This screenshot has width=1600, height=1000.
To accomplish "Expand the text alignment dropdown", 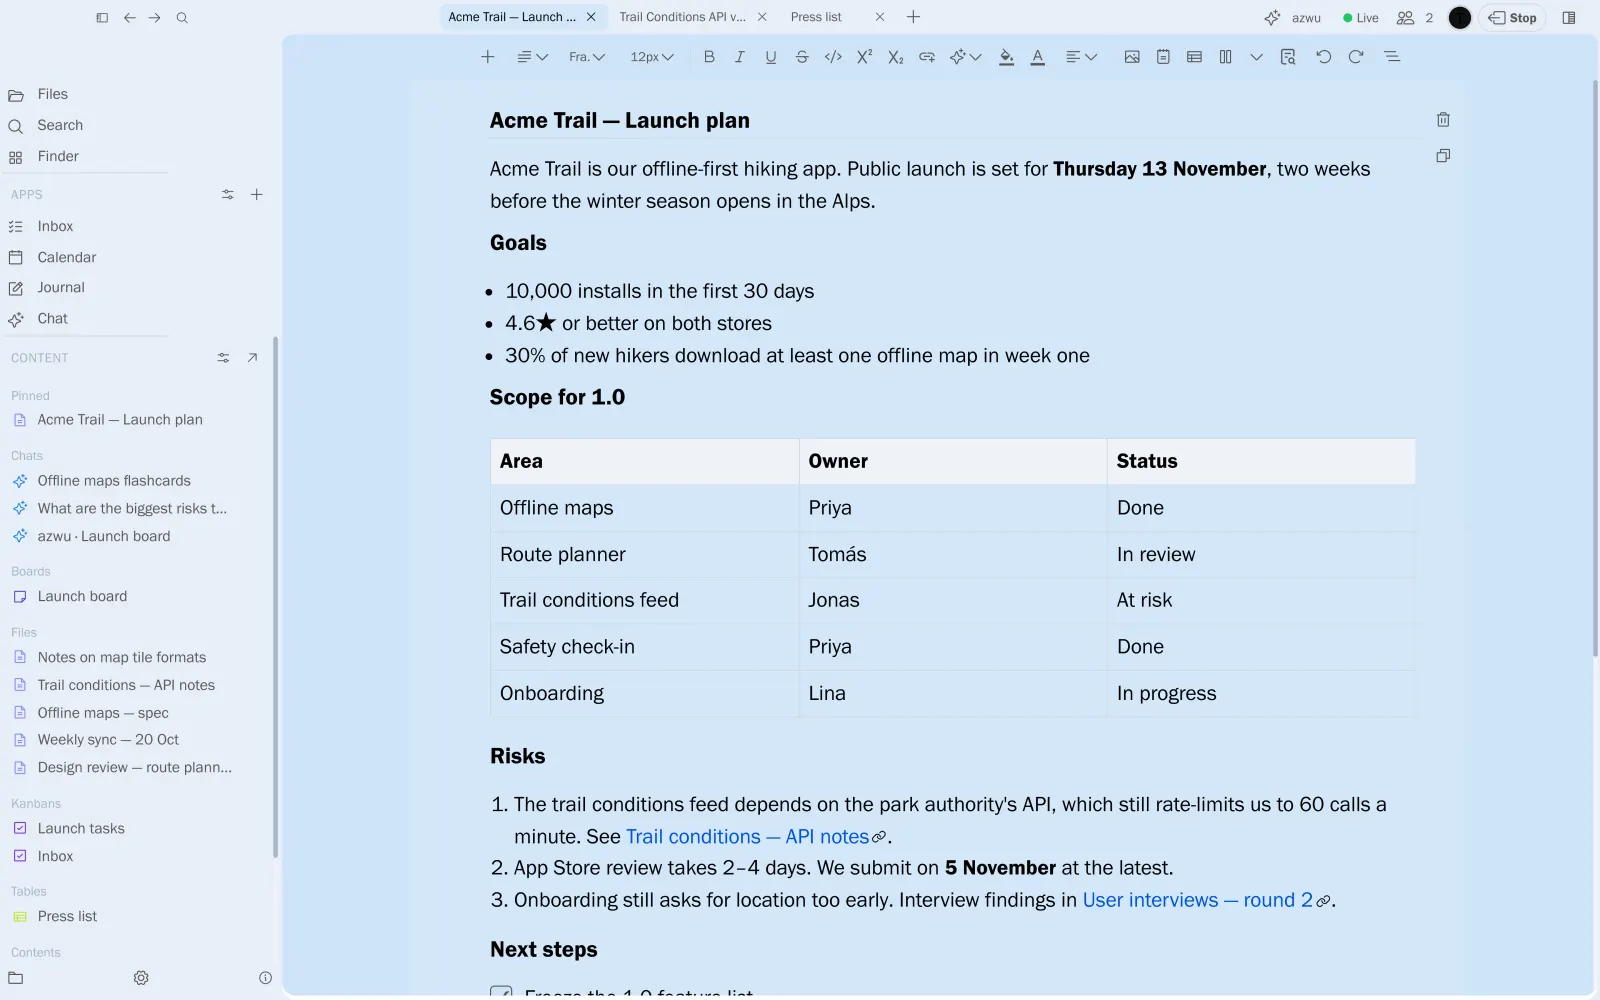I will [x=1082, y=57].
